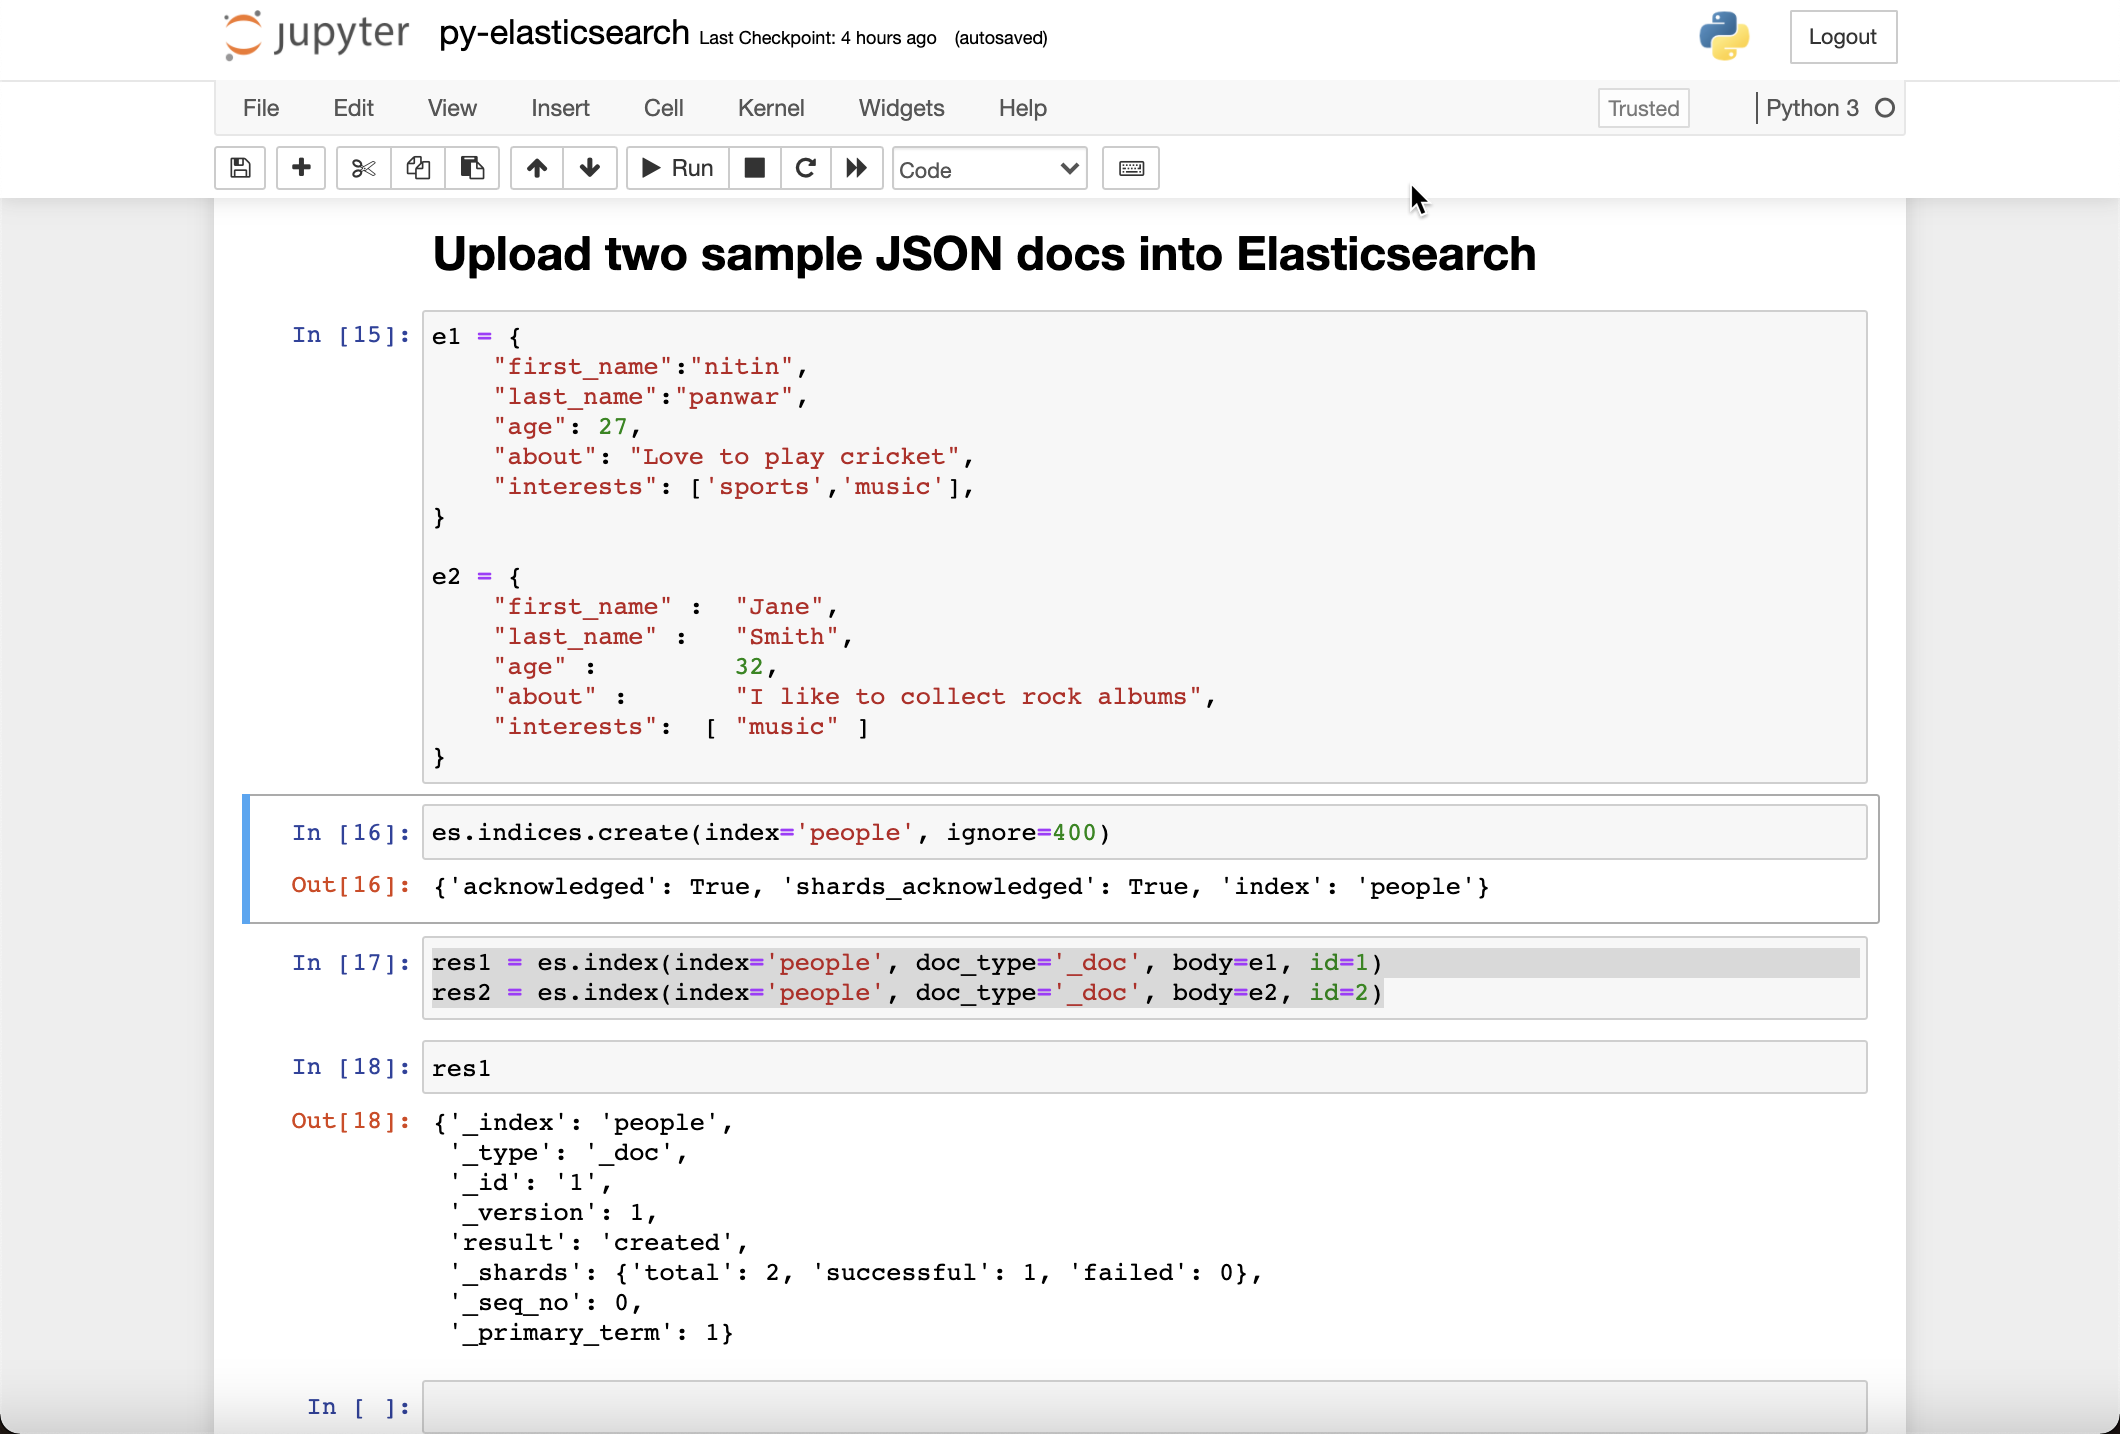Insert a new cell below
The width and height of the screenshot is (2120, 1434).
pyautogui.click(x=300, y=168)
